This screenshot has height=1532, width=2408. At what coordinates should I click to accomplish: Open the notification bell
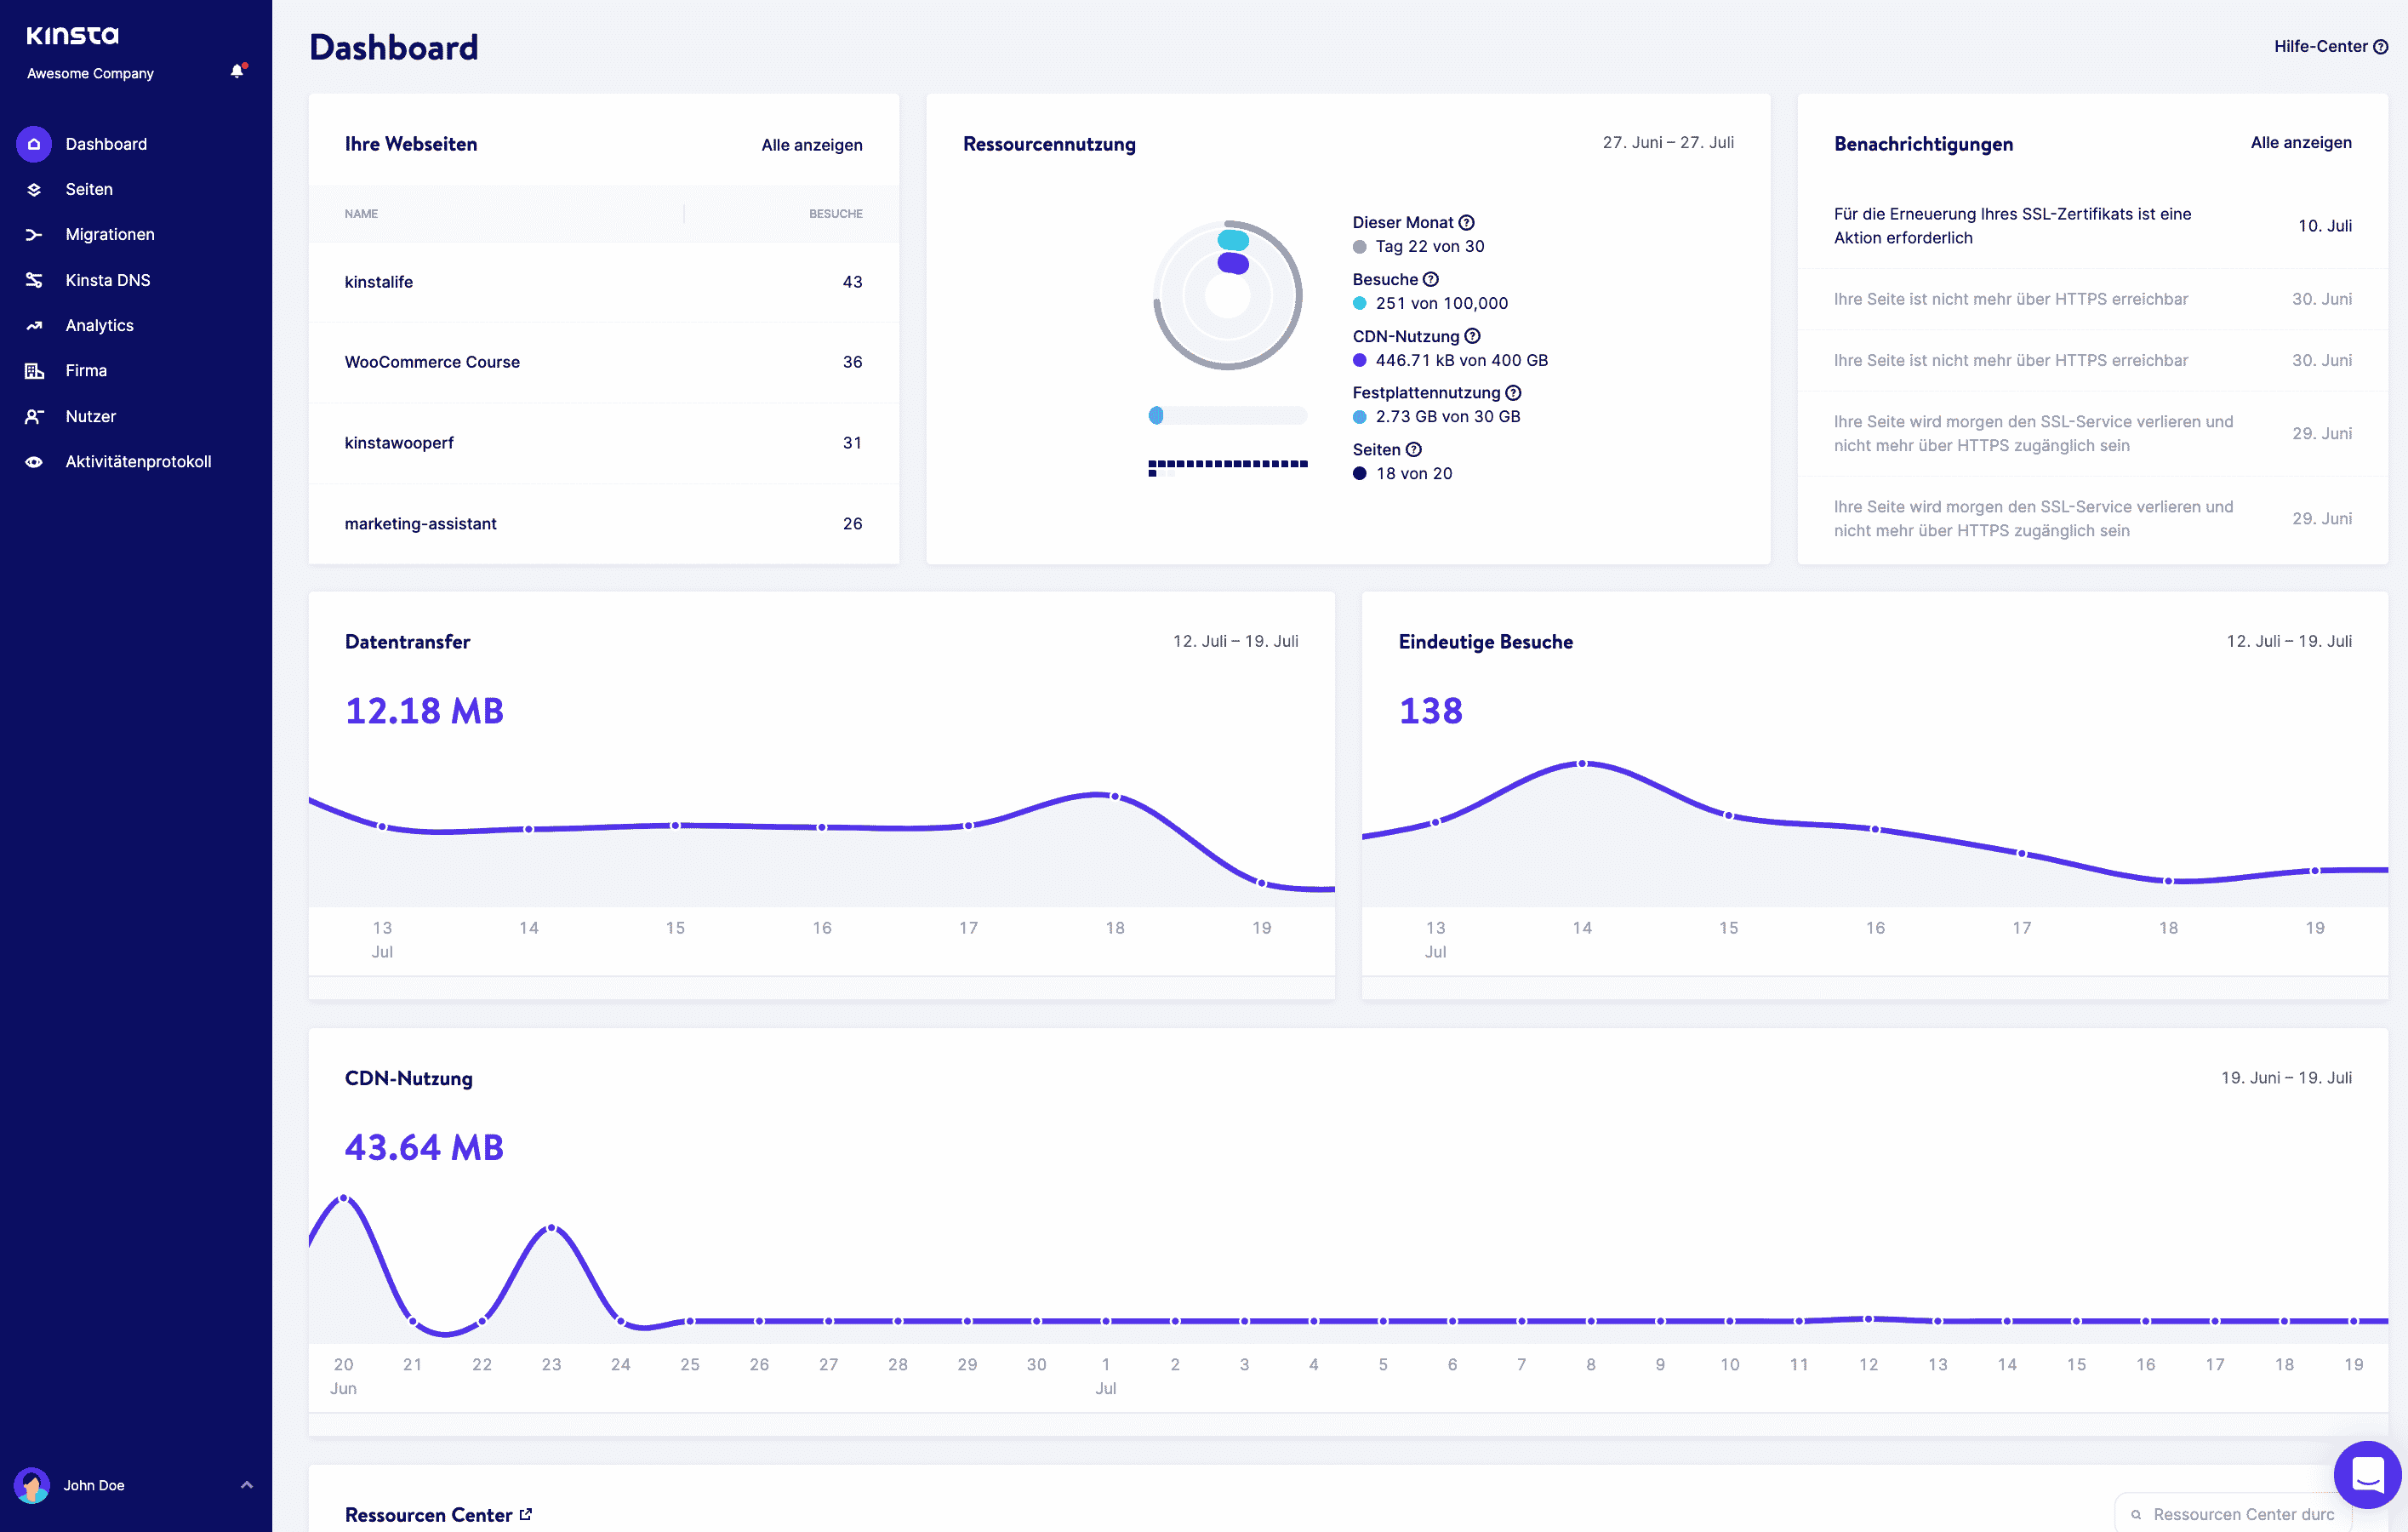point(236,71)
